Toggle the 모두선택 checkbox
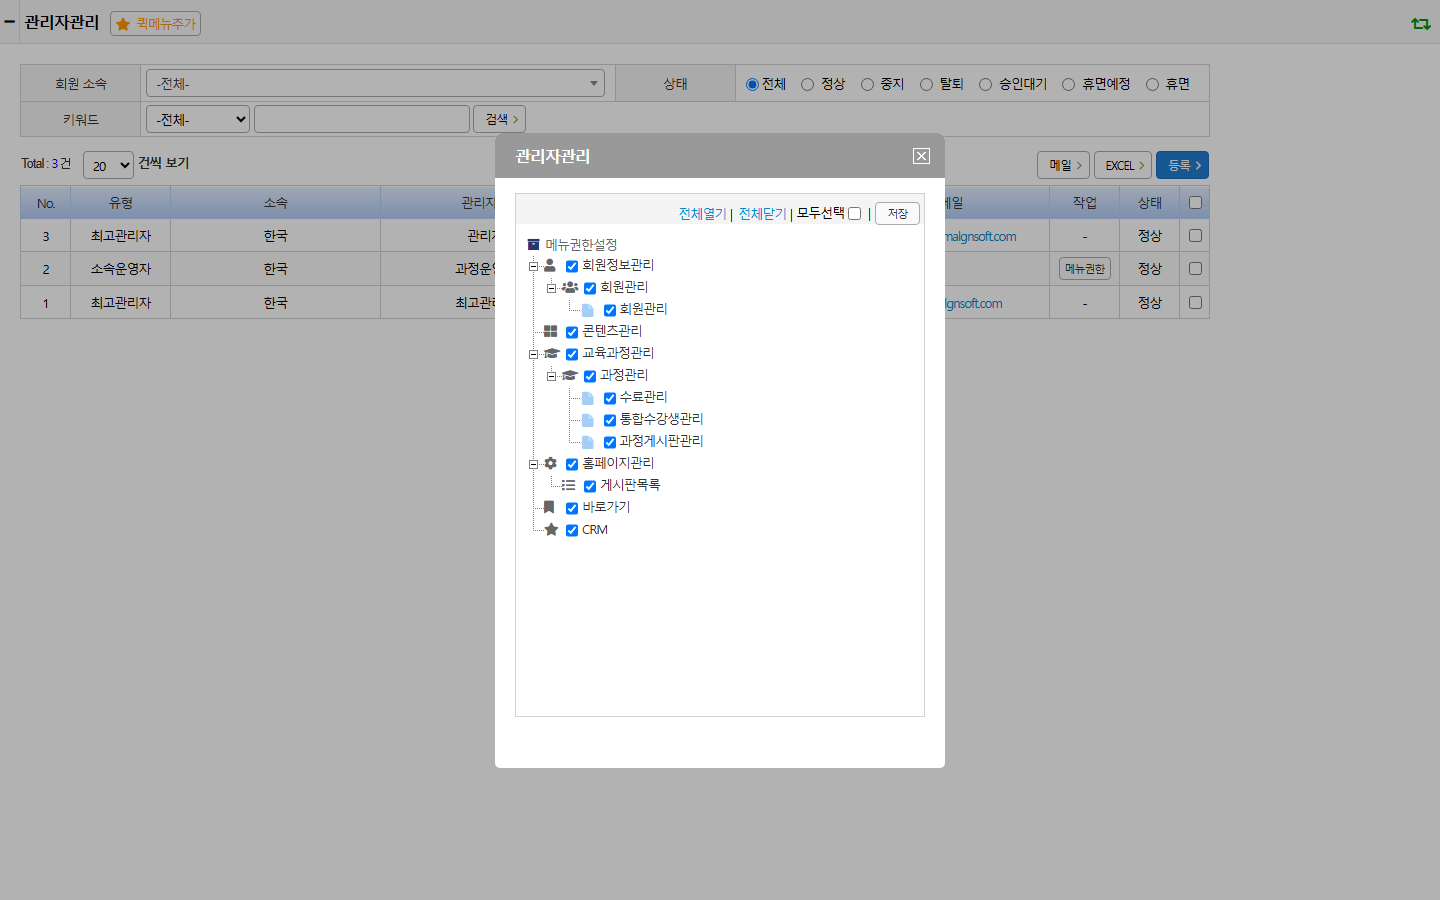Viewport: 1440px width, 900px height. (855, 214)
